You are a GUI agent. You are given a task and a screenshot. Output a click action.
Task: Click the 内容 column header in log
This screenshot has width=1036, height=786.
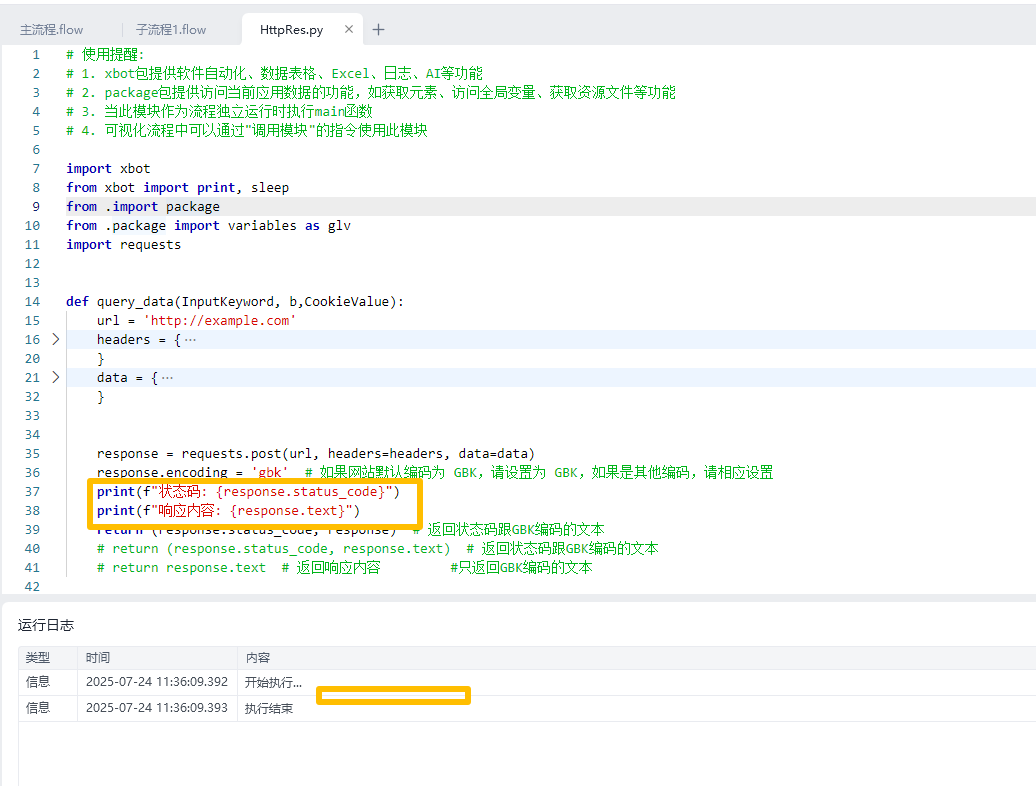pos(257,658)
